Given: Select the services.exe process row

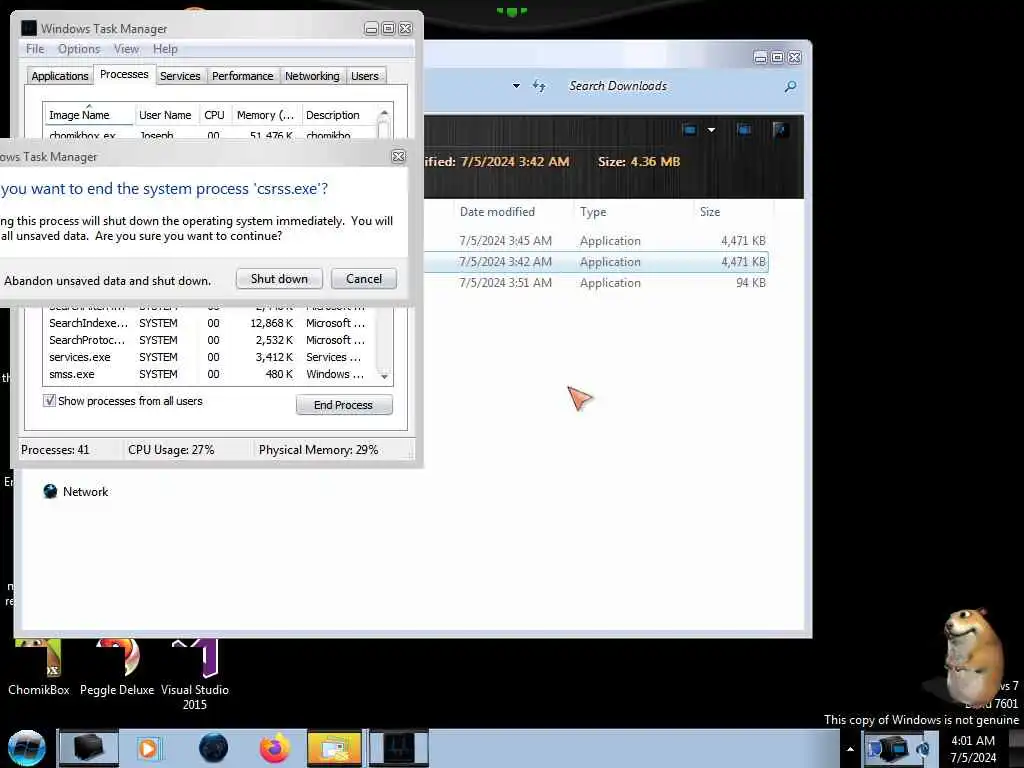Looking at the screenshot, I should pos(209,357).
